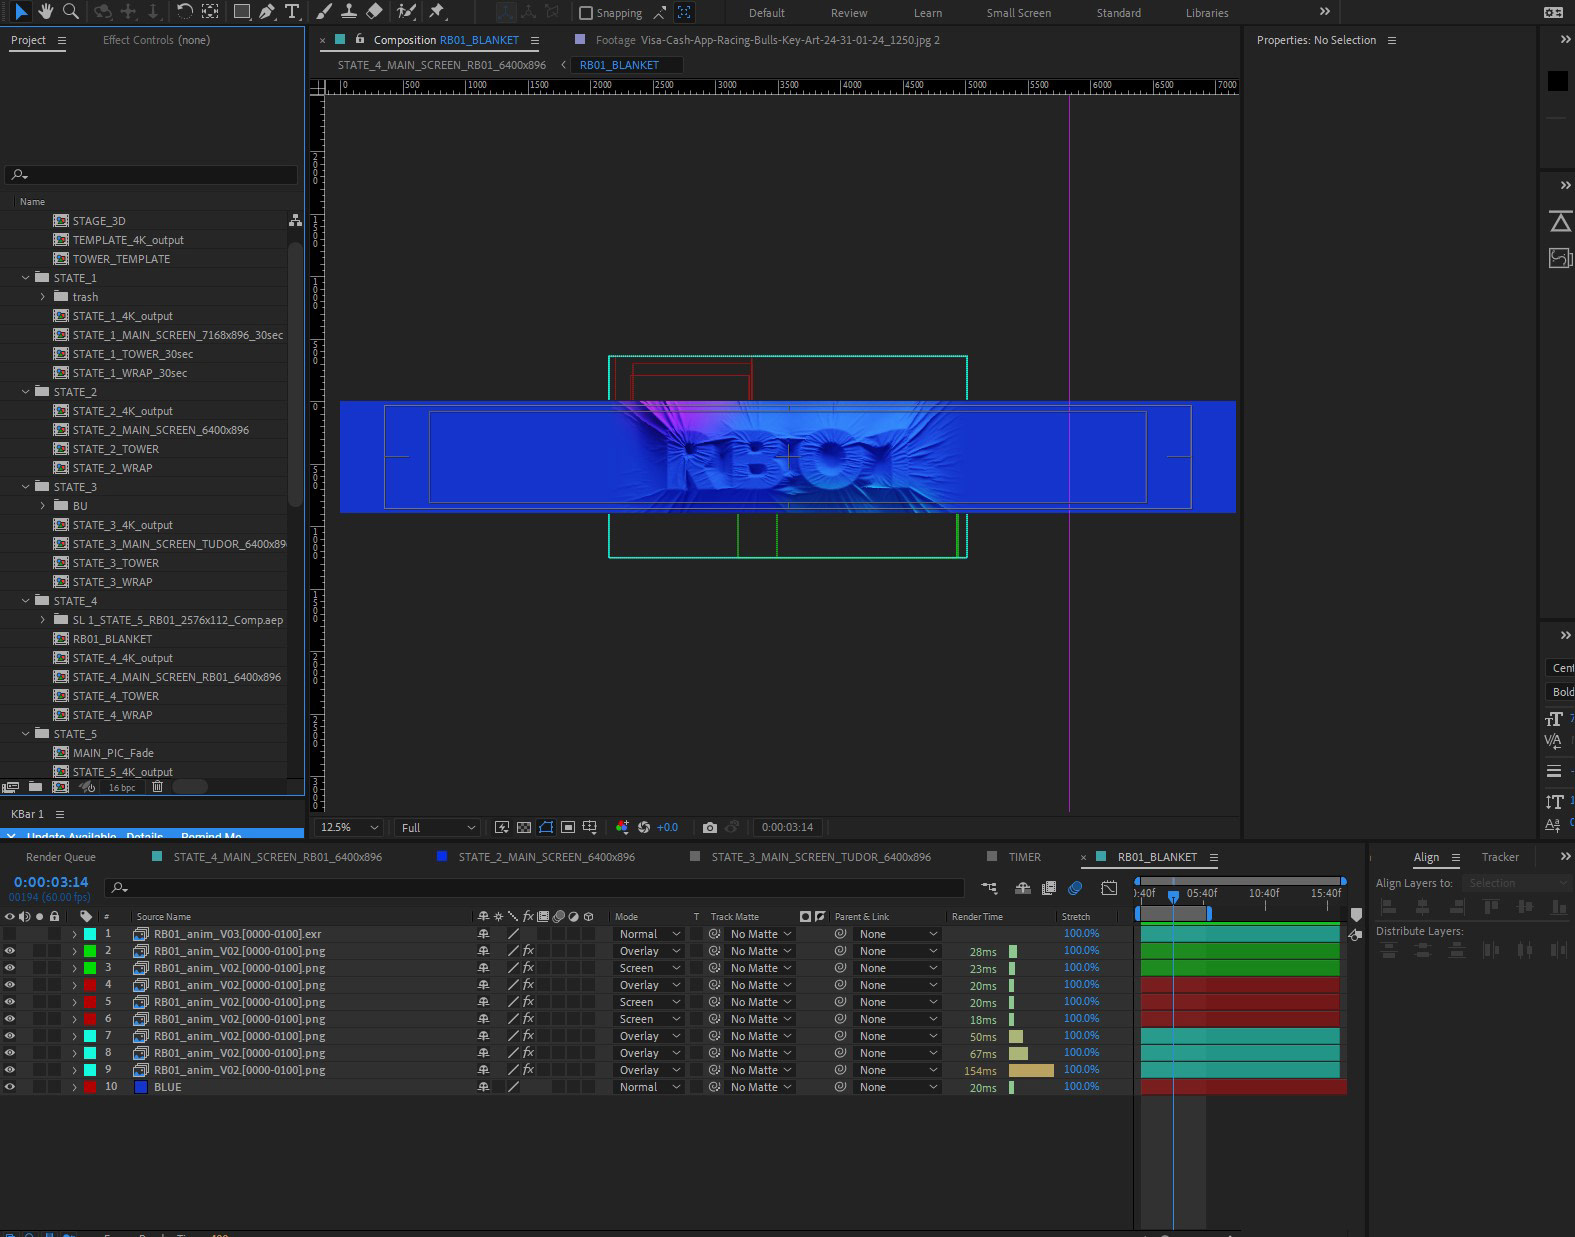Switch to the Default workspace

[x=766, y=13]
